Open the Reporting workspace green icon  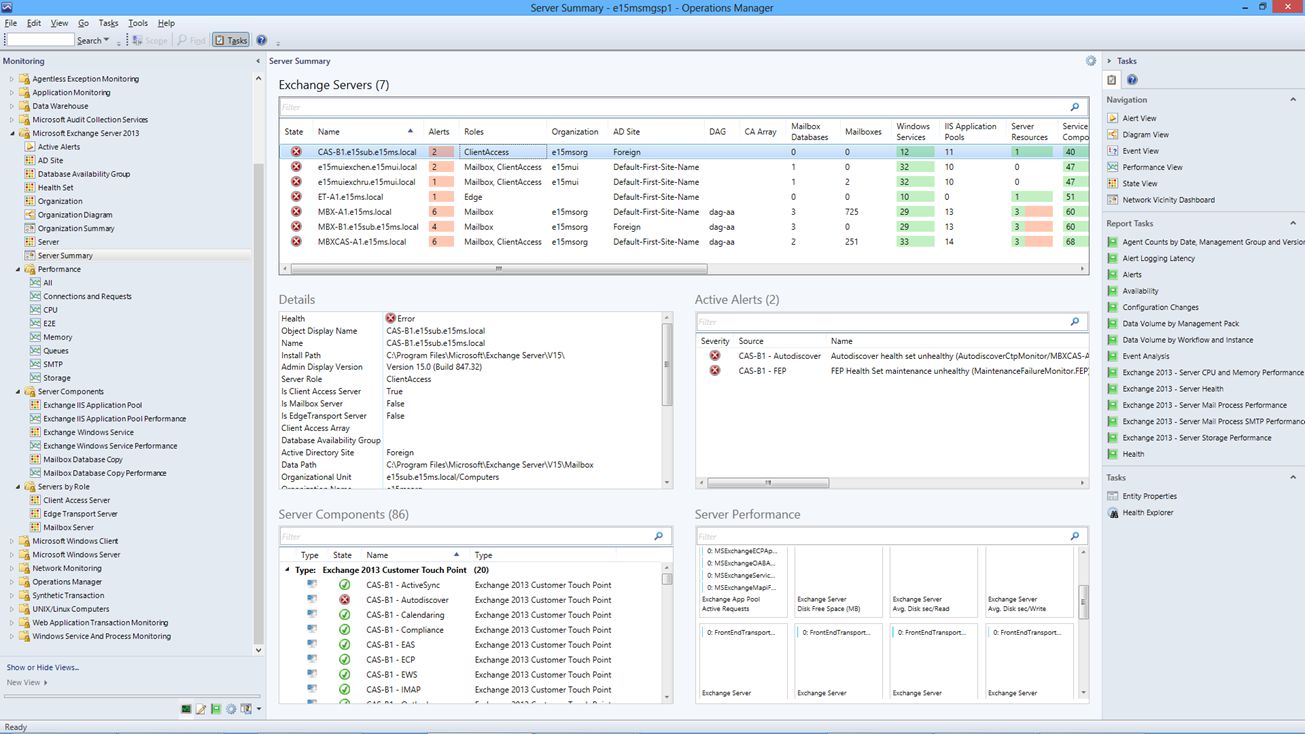tap(216, 709)
